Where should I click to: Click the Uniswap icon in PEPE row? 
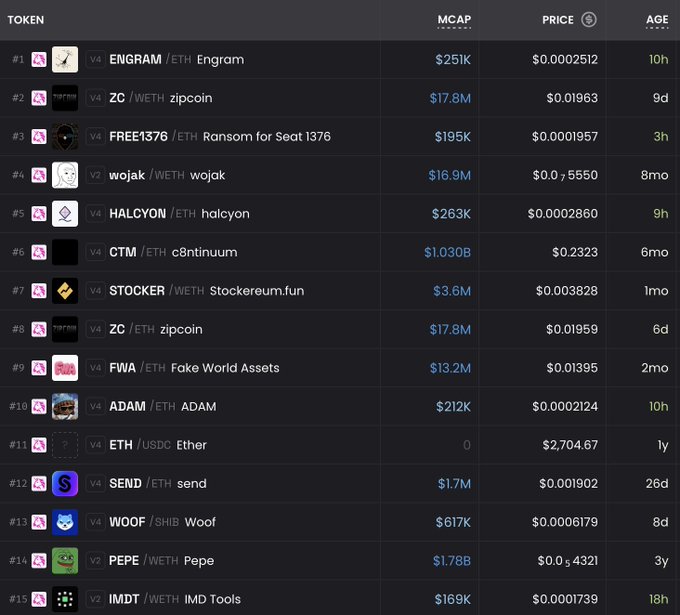(39, 561)
